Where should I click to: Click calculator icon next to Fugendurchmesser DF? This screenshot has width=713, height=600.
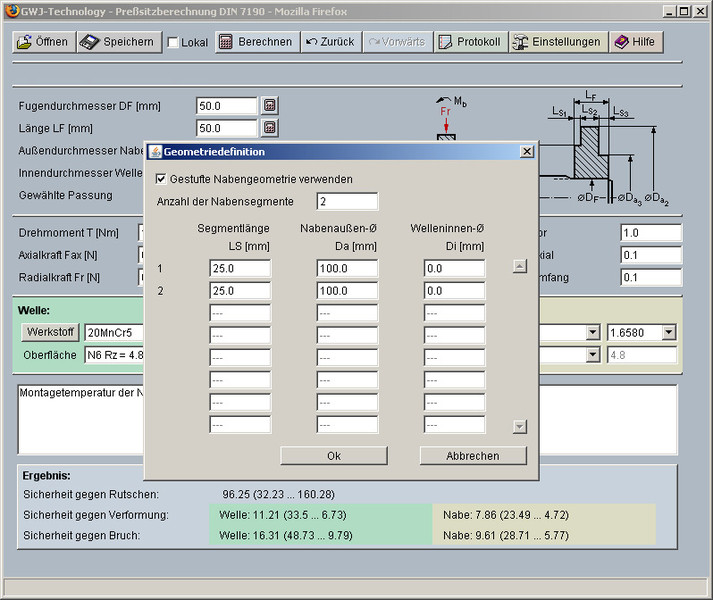(269, 105)
